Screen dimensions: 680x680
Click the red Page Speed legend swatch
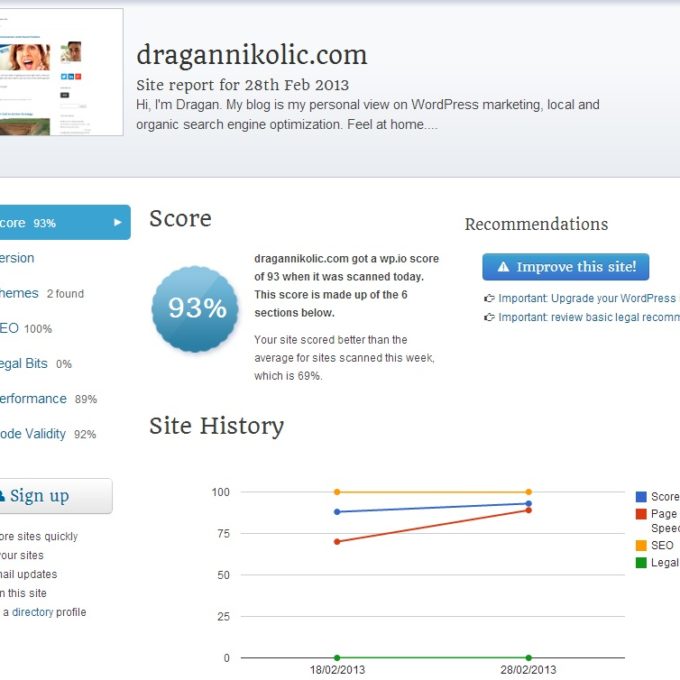click(x=641, y=514)
